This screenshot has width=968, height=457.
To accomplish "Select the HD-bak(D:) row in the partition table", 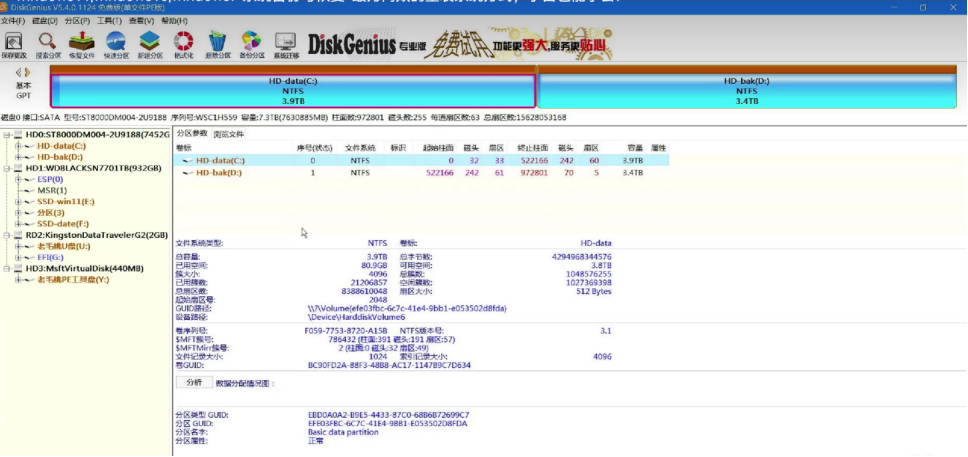I will click(422, 173).
